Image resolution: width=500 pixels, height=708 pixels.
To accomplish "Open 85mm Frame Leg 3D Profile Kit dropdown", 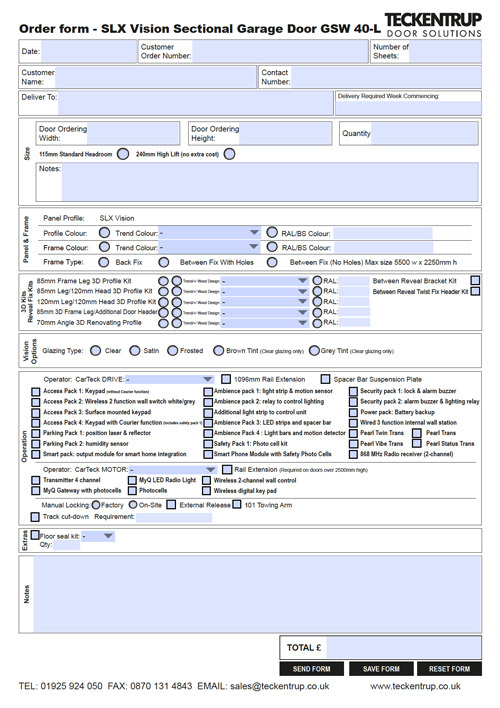I will pyautogui.click(x=265, y=281).
